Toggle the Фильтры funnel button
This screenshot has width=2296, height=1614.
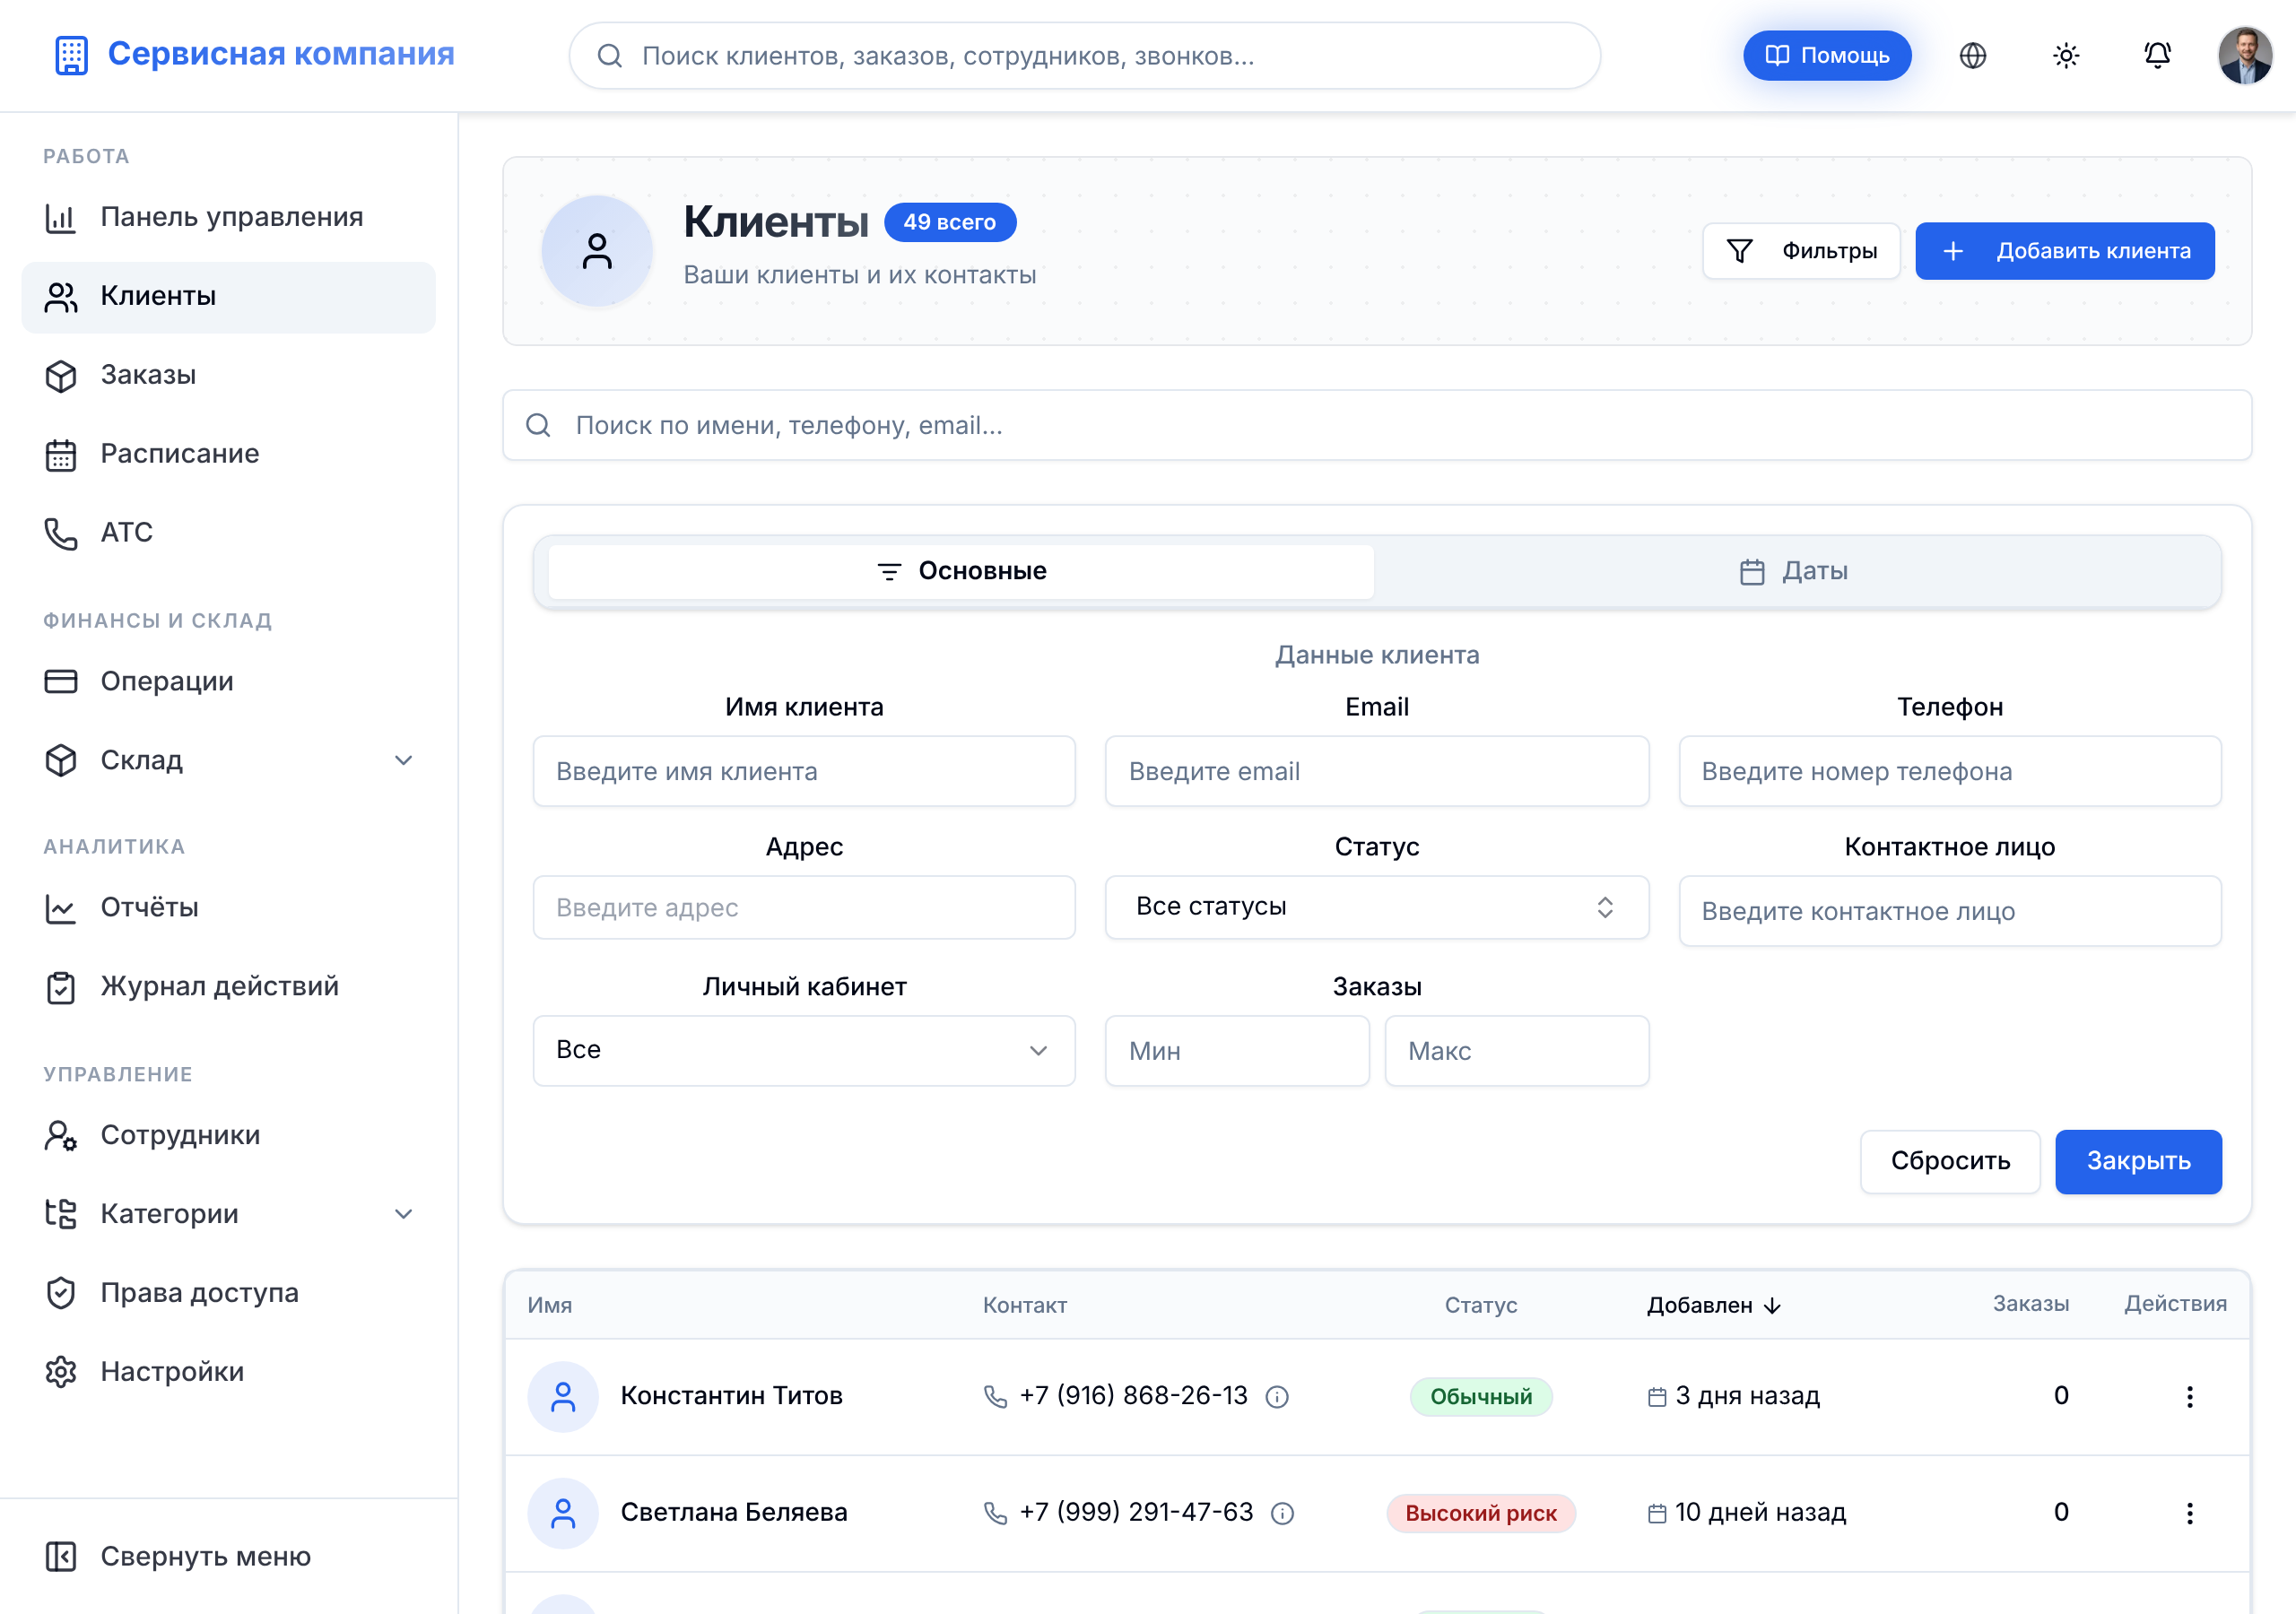[x=1801, y=251]
